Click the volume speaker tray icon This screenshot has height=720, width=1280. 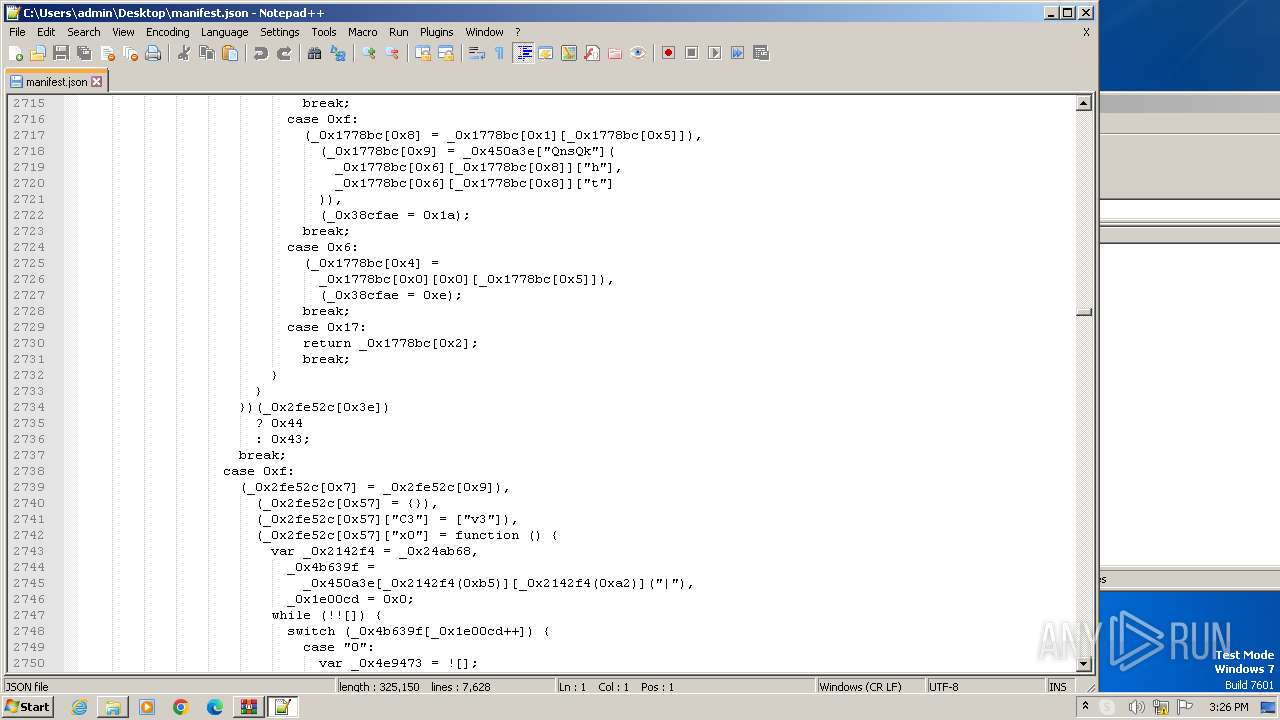pyautogui.click(x=1136, y=707)
